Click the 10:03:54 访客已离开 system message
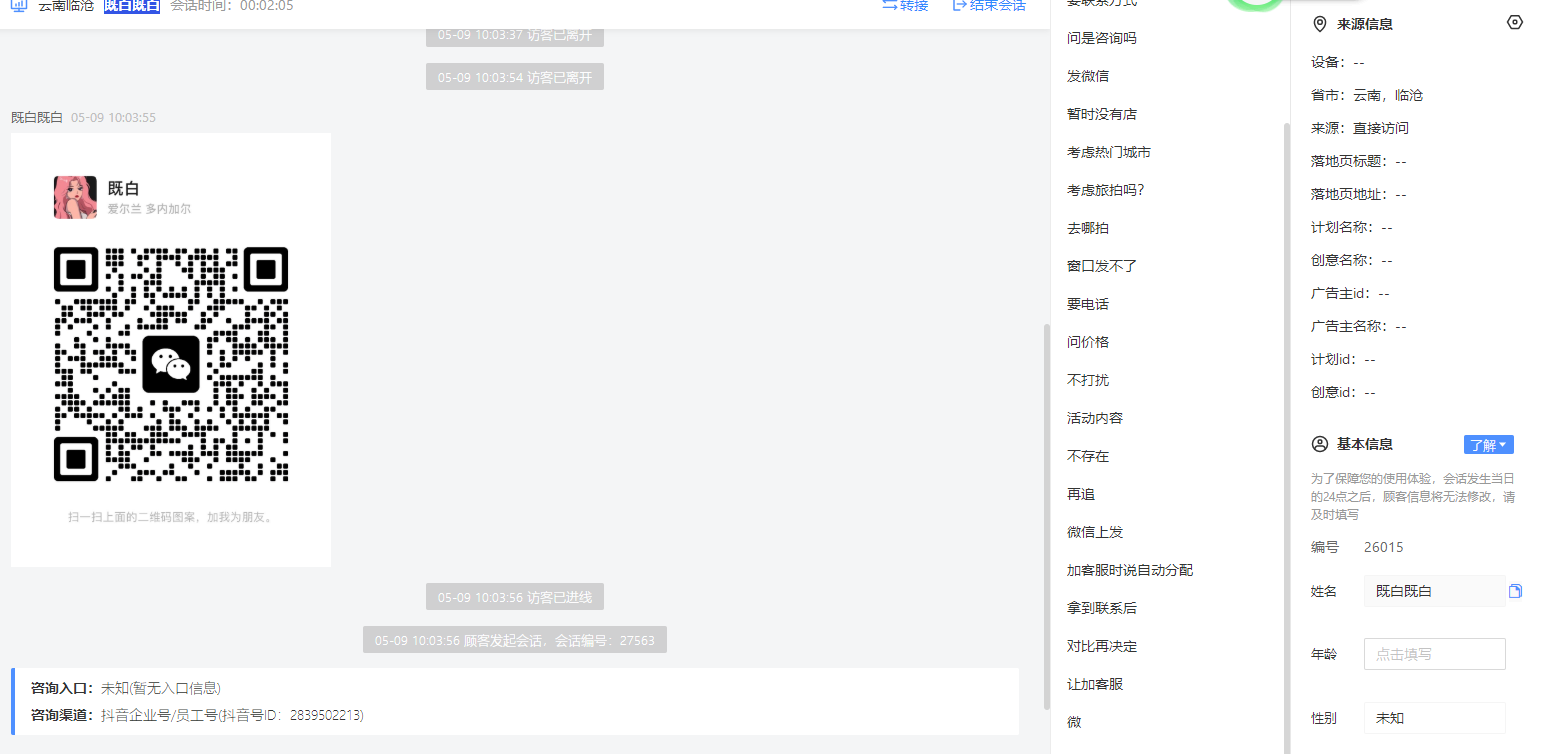The width and height of the screenshot is (1543, 754). coord(515,77)
